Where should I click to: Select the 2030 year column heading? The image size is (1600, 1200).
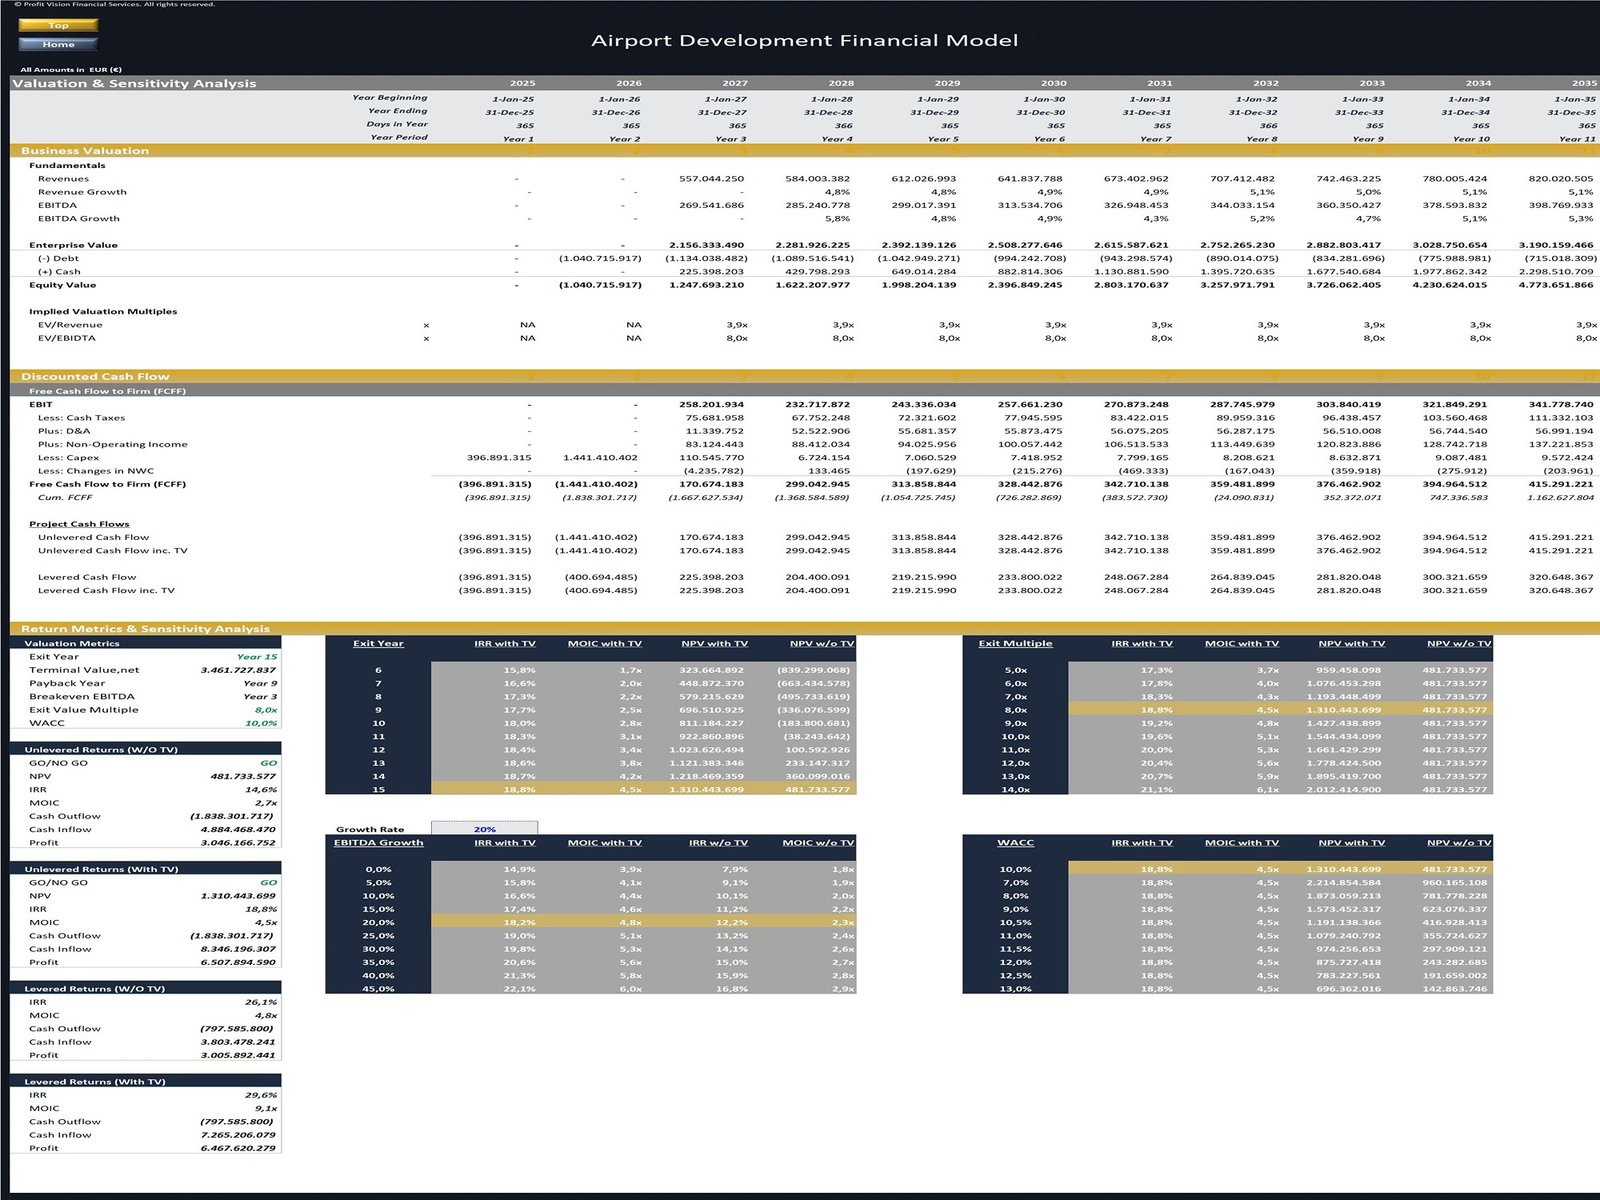pyautogui.click(x=1053, y=83)
